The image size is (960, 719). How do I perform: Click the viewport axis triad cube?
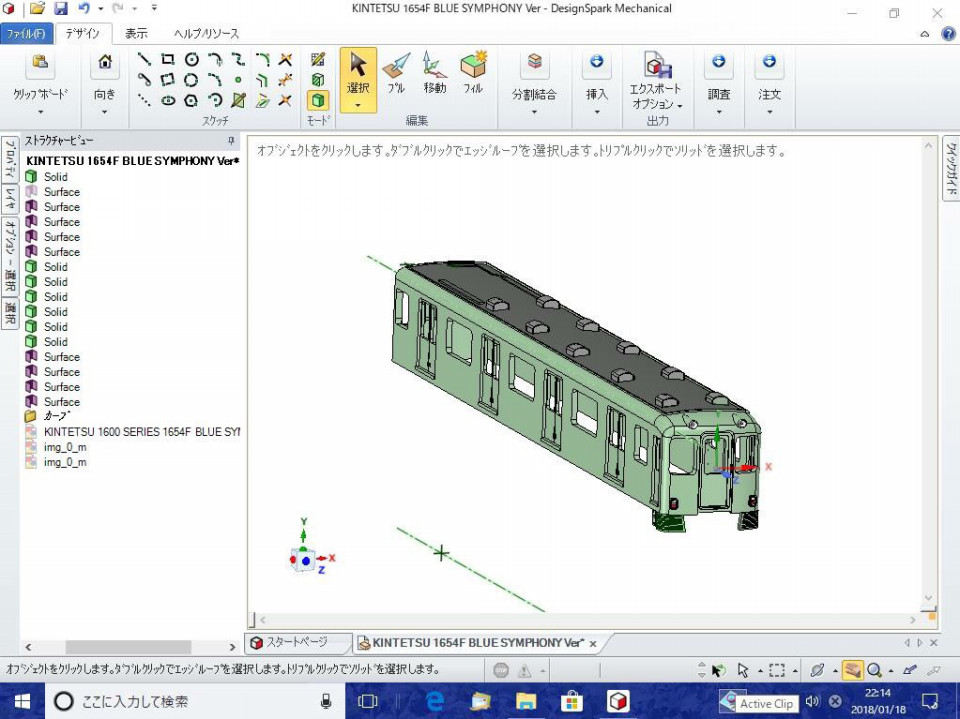pos(304,560)
